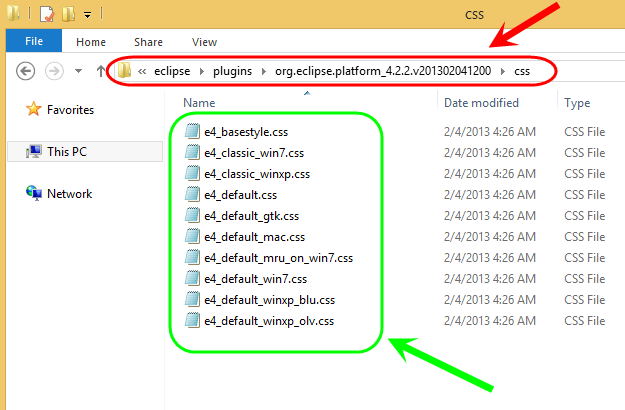This screenshot has height=410, width=625.
Task: Select file e4_default_winxp_blu.css
Action: 269,300
